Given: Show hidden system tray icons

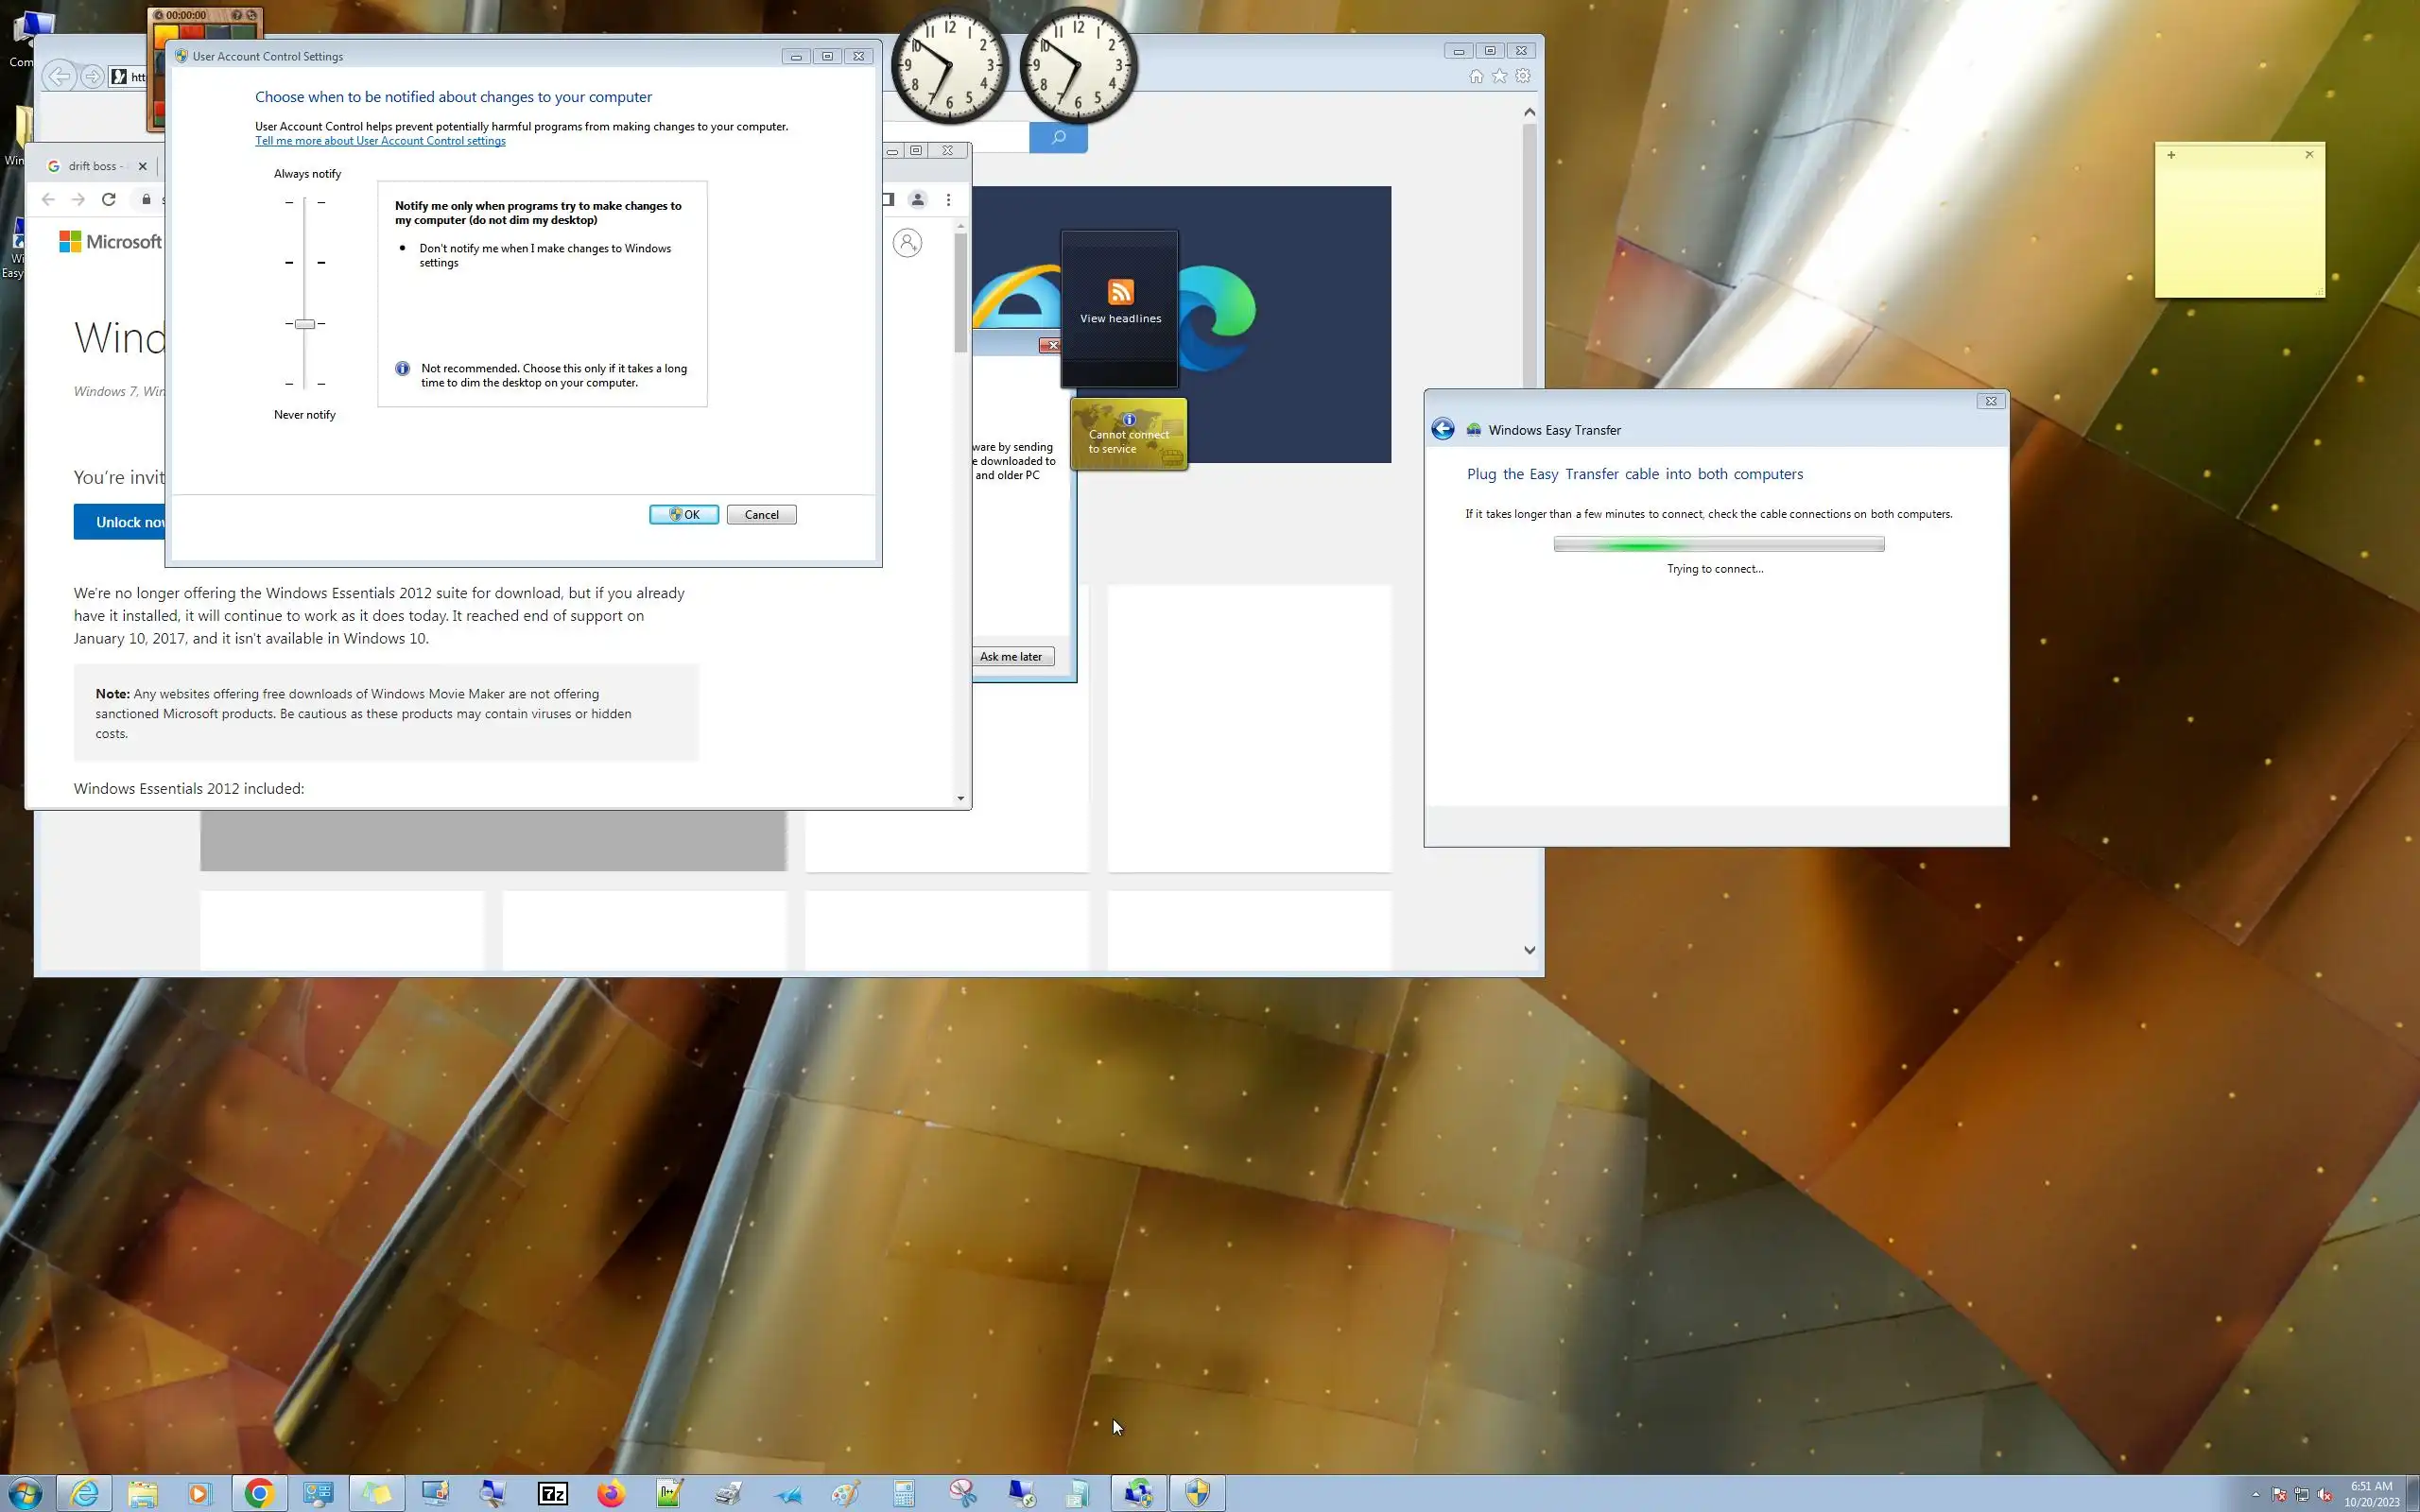Looking at the screenshot, I should click(x=2255, y=1494).
